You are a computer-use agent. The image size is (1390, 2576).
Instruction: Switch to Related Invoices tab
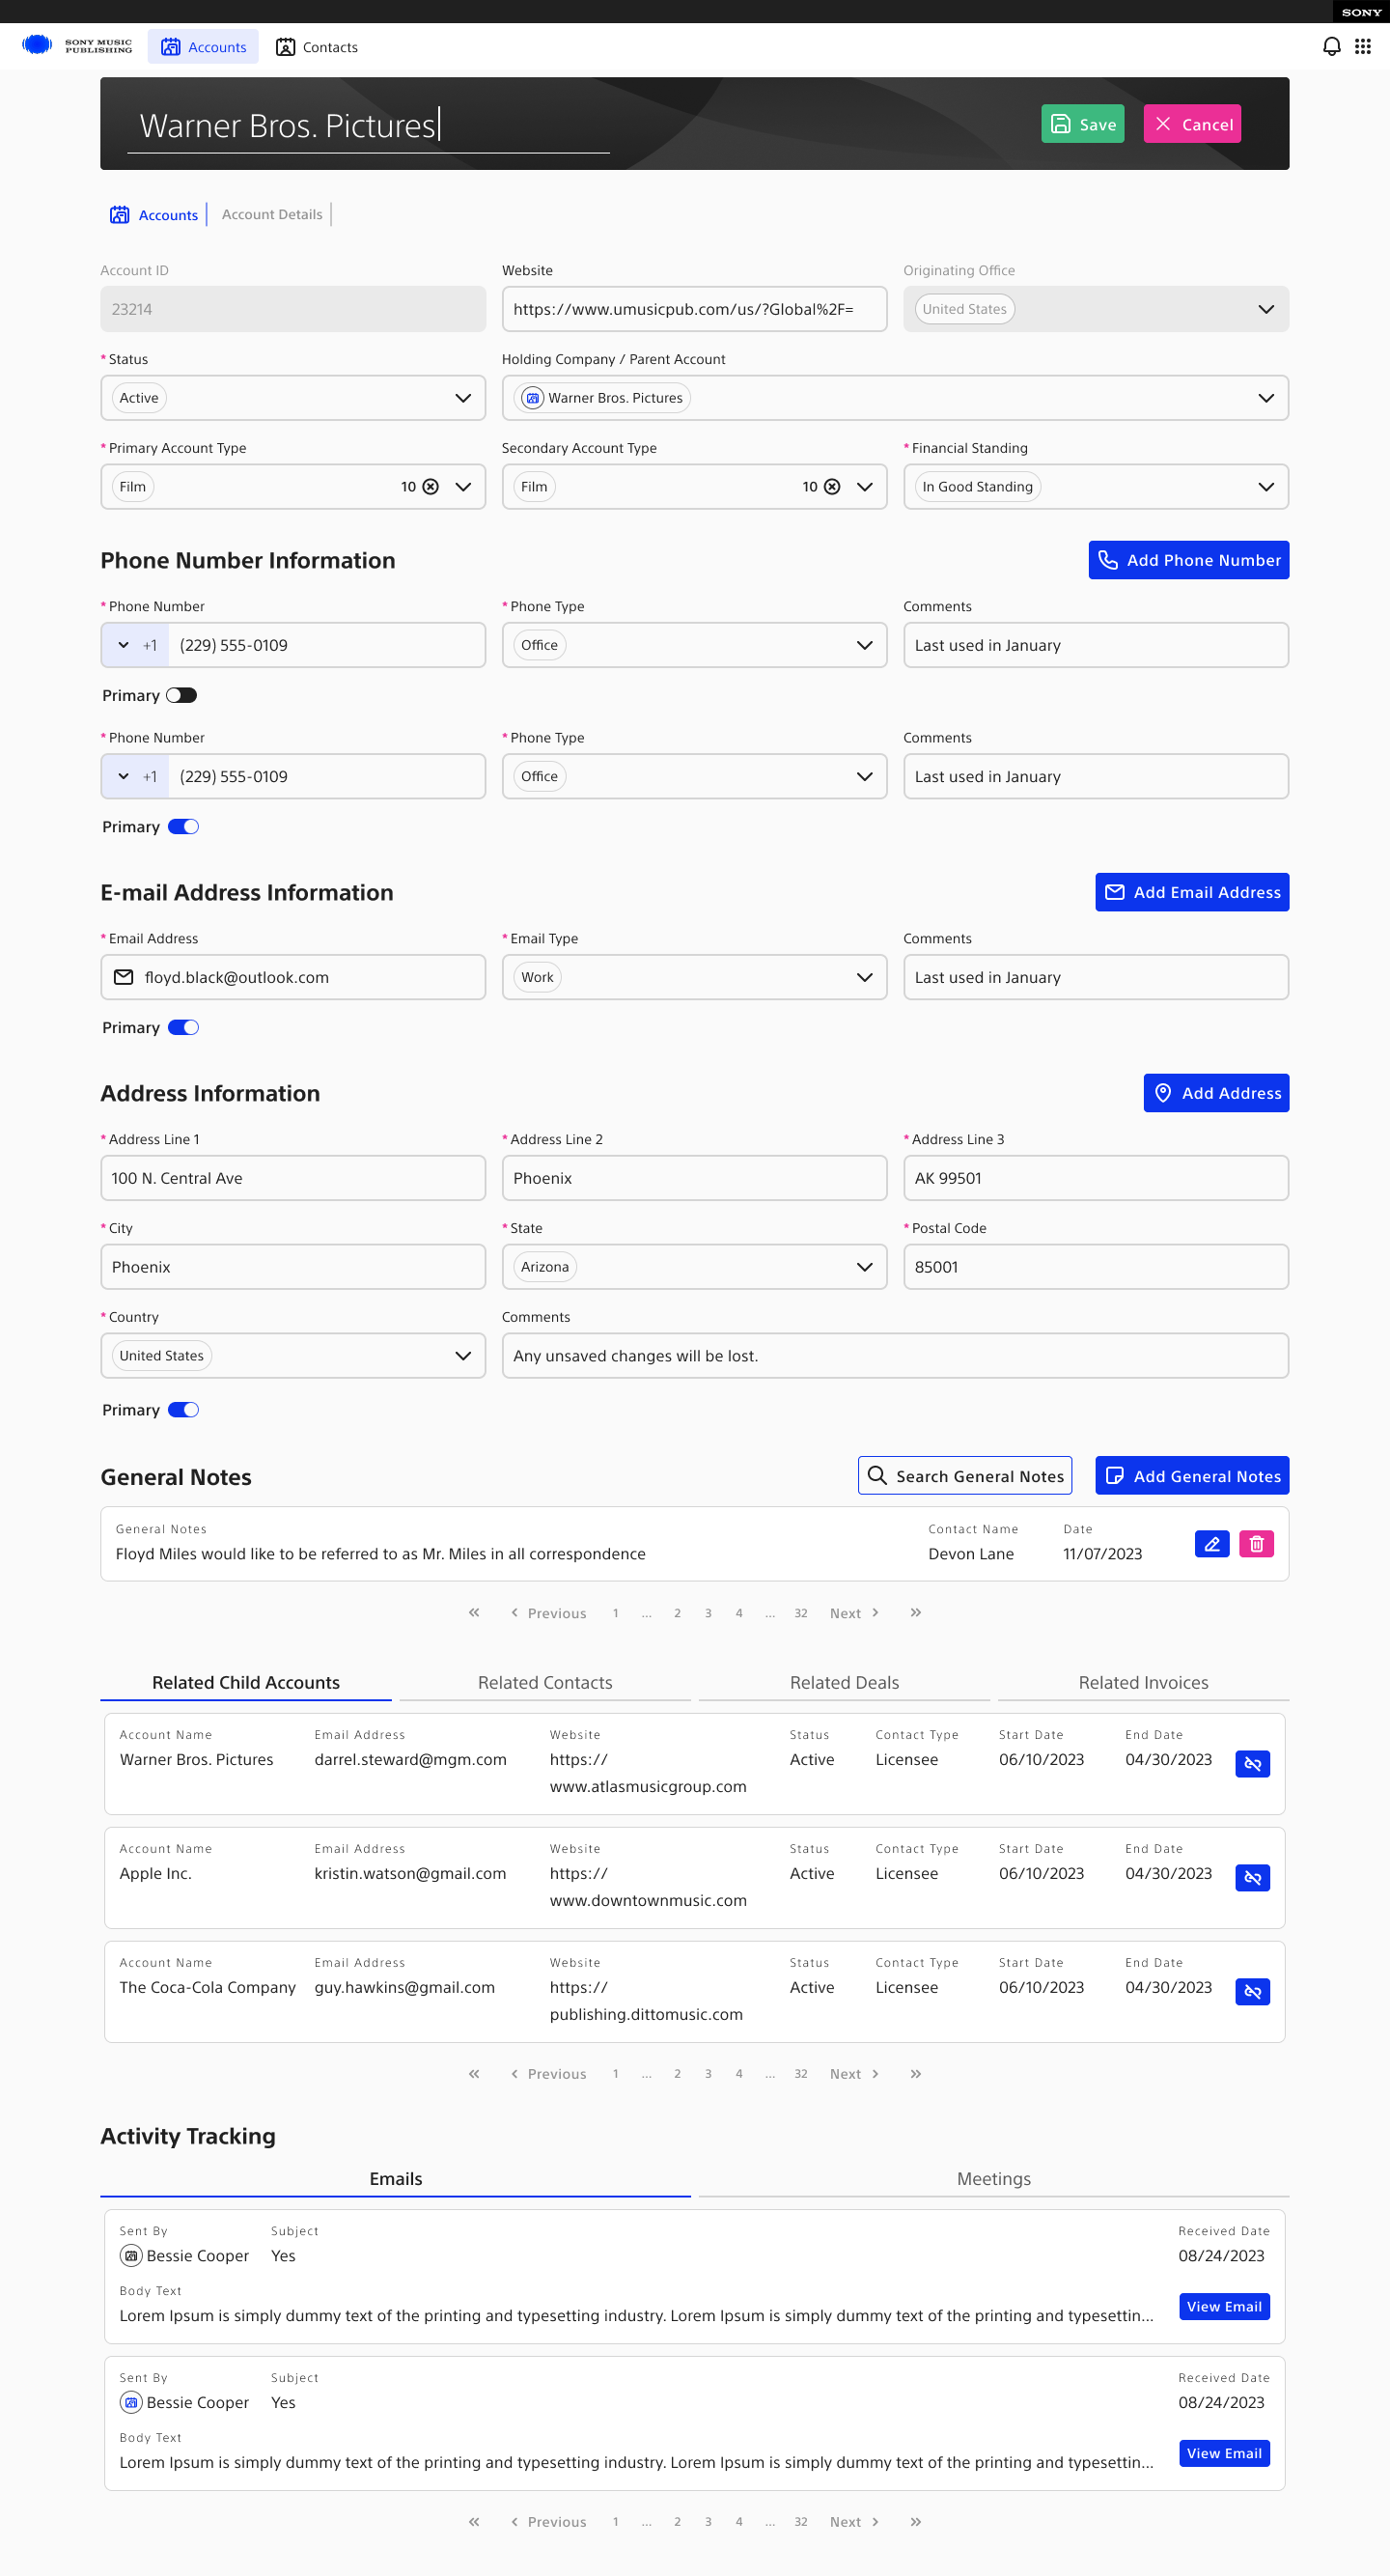tap(1143, 1682)
